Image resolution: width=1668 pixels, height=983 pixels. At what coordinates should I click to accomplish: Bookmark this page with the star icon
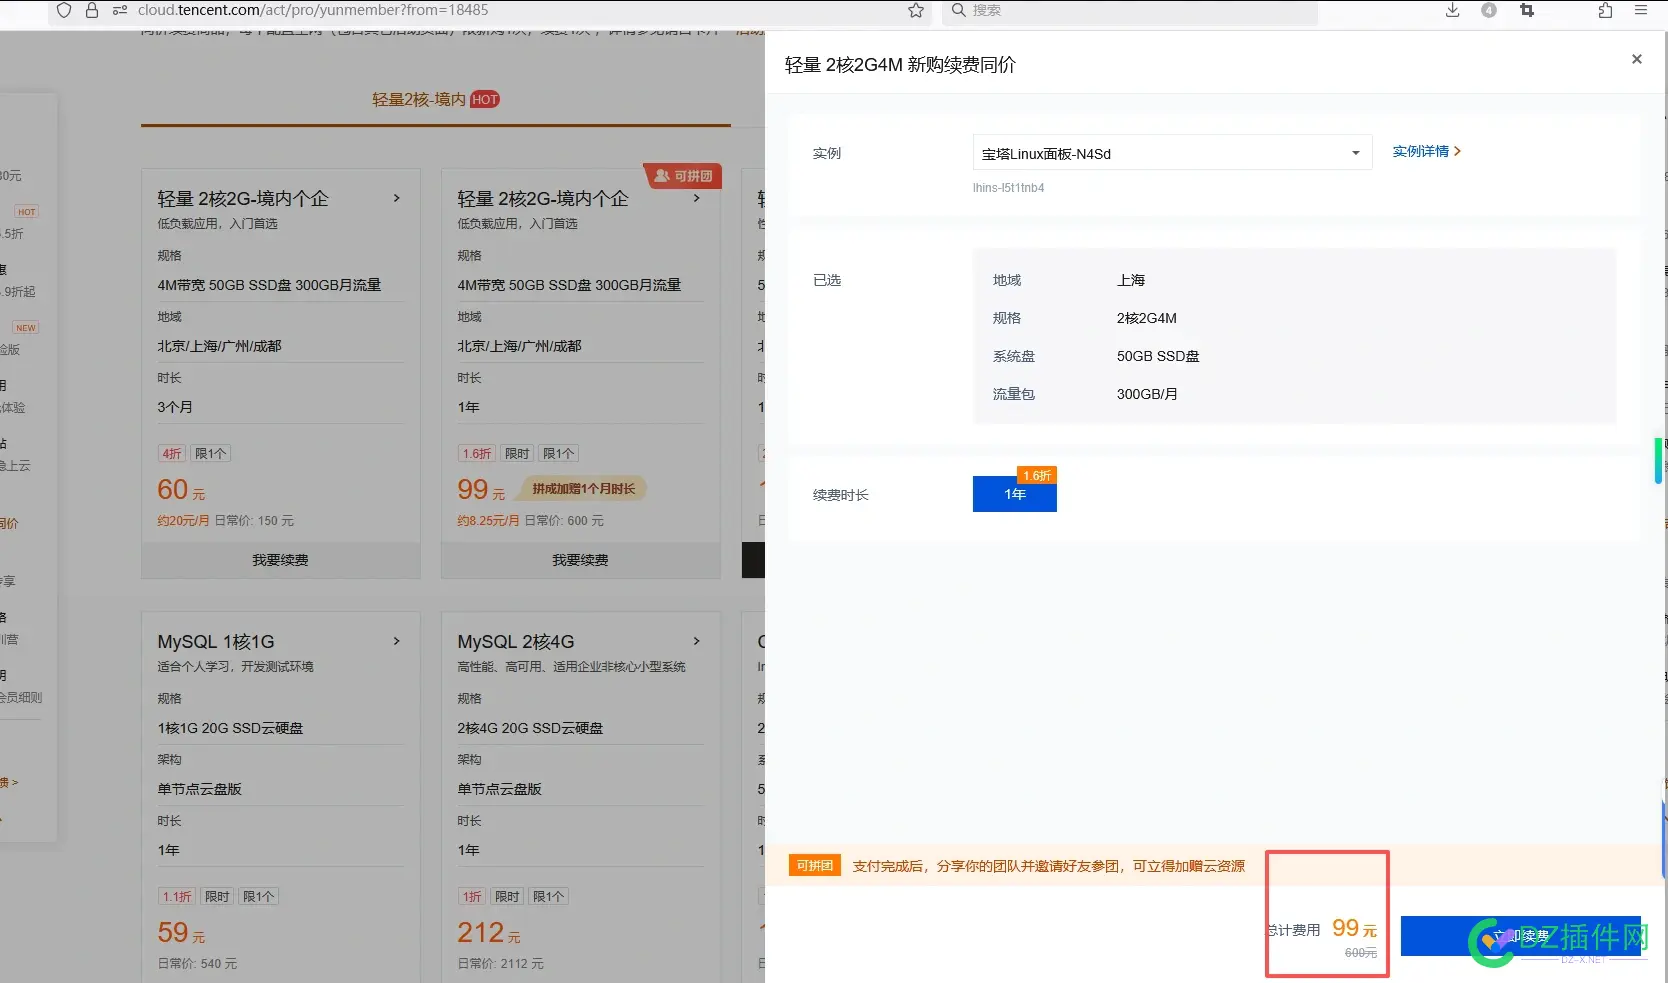tap(916, 10)
